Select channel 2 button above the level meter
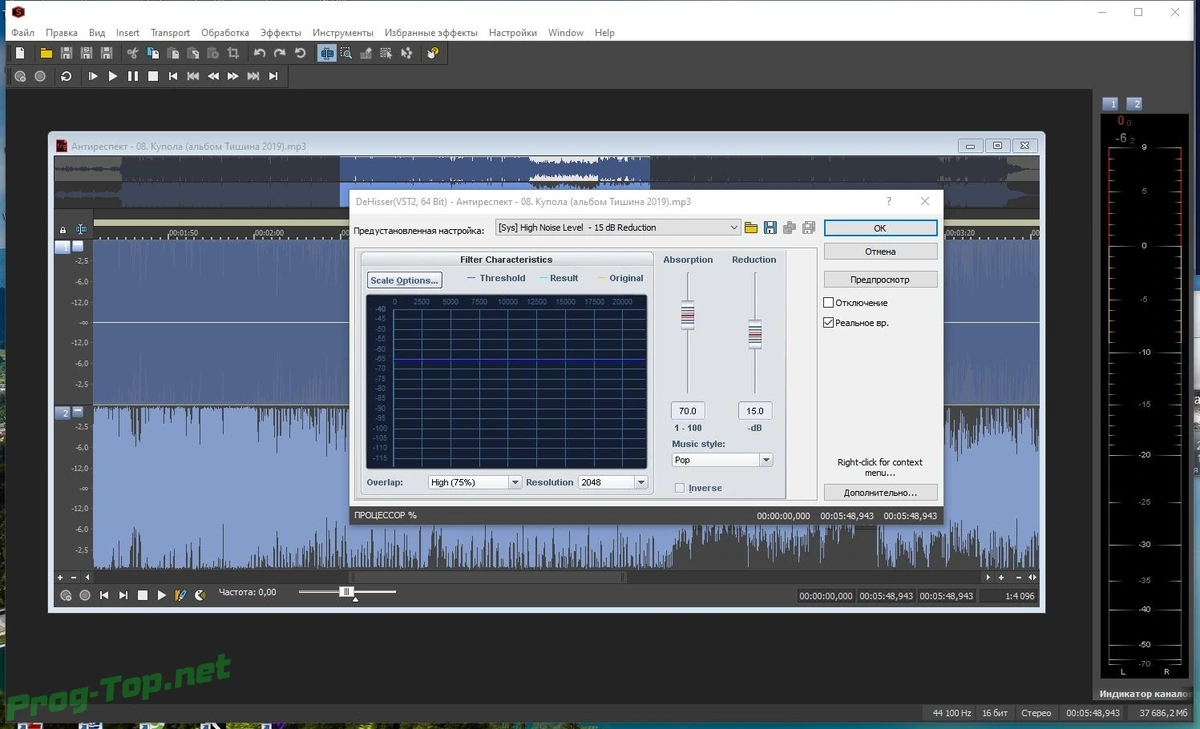 point(1134,104)
